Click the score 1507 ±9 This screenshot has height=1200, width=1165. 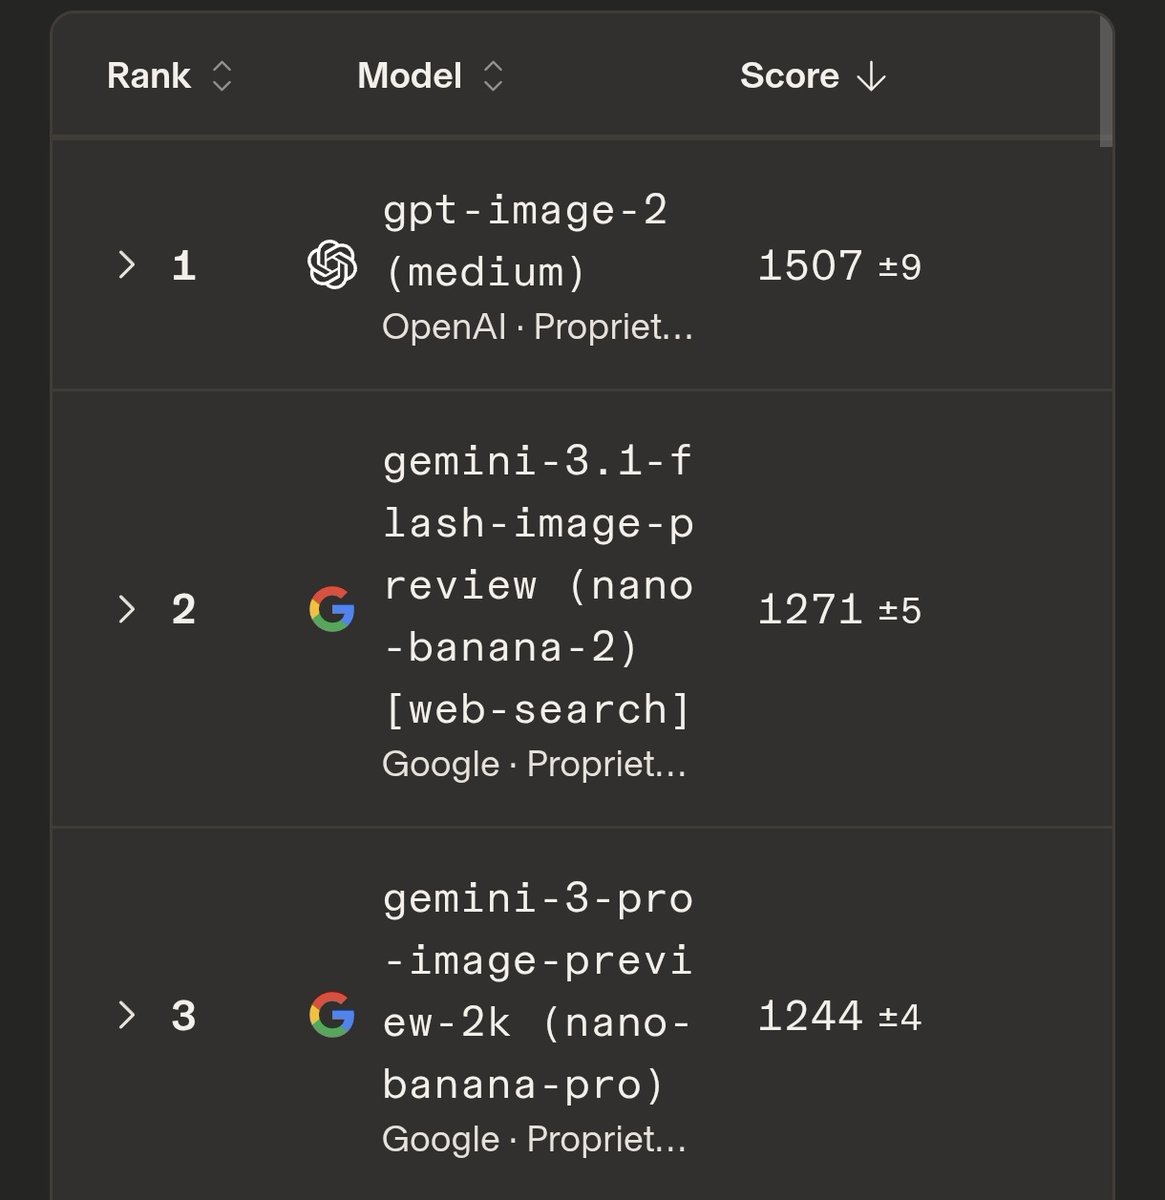pyautogui.click(x=839, y=266)
